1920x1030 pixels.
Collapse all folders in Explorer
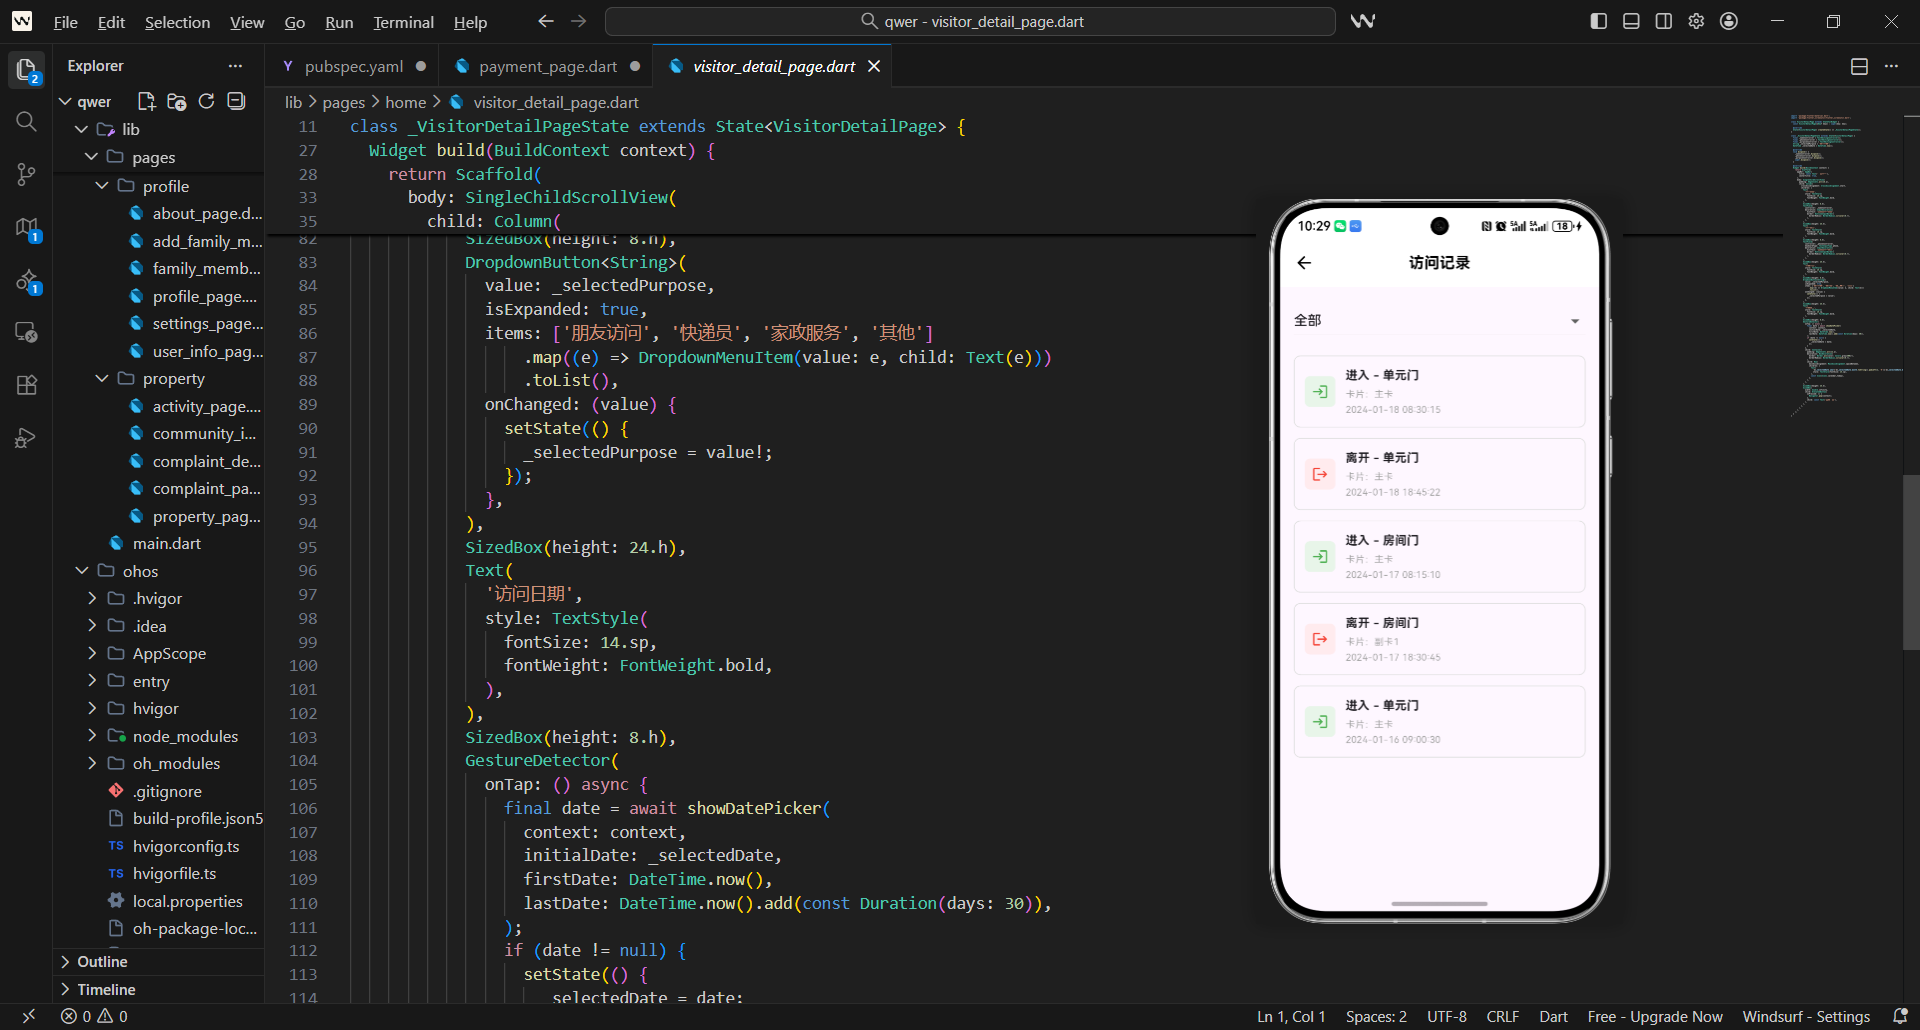236,101
